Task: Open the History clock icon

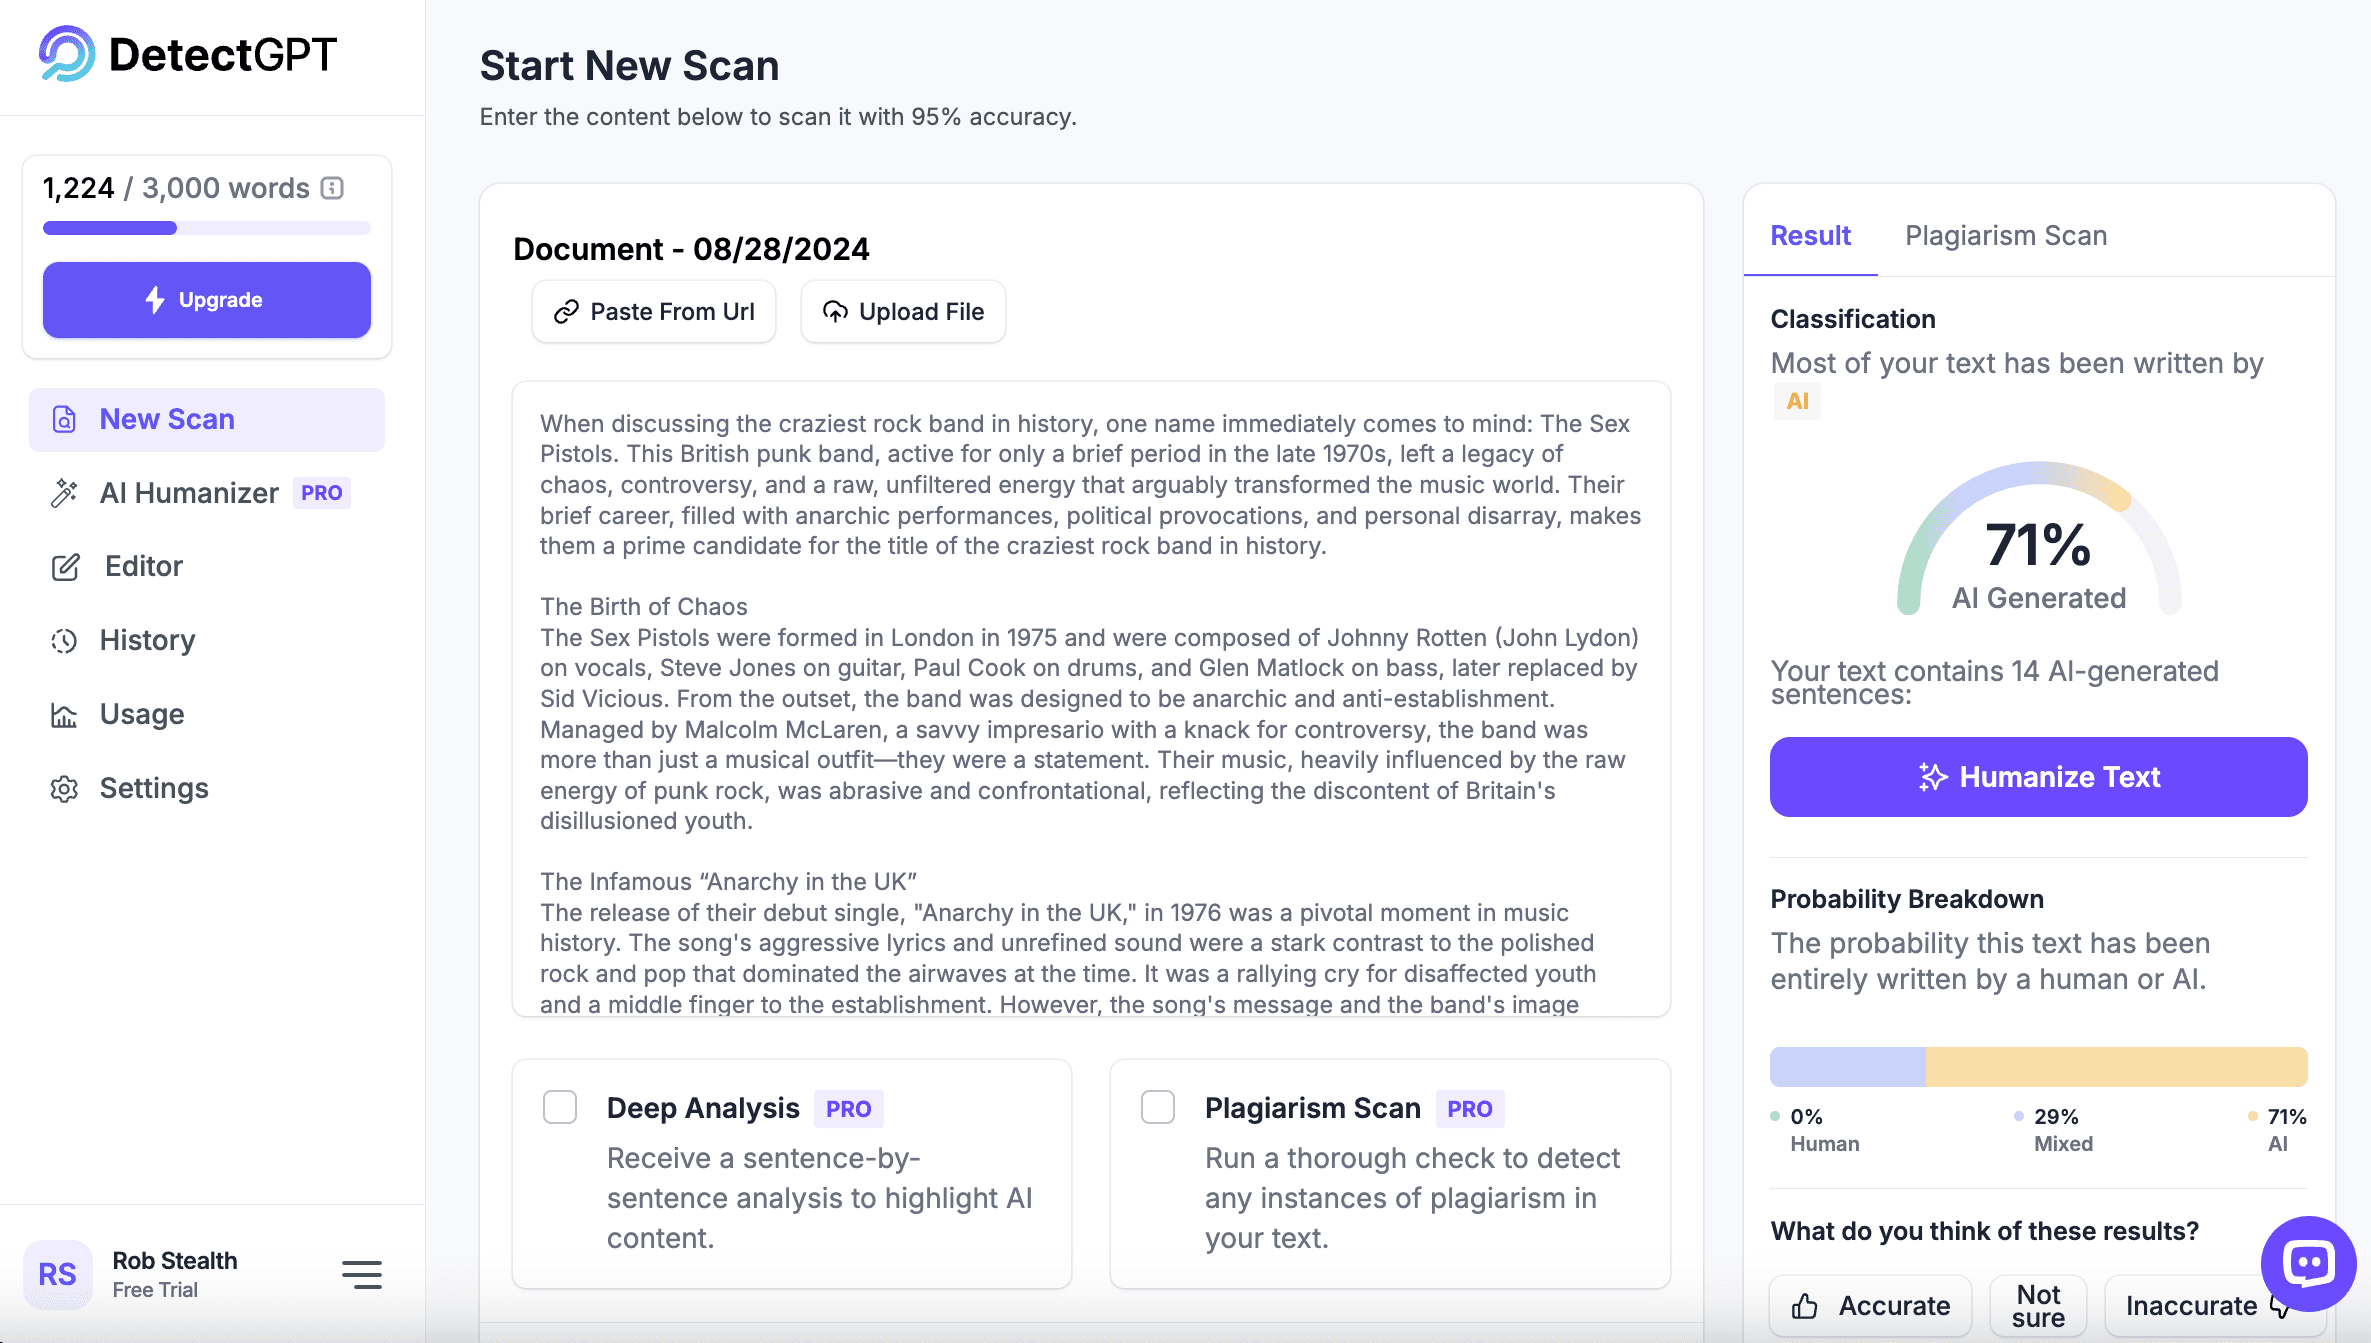Action: (x=64, y=641)
